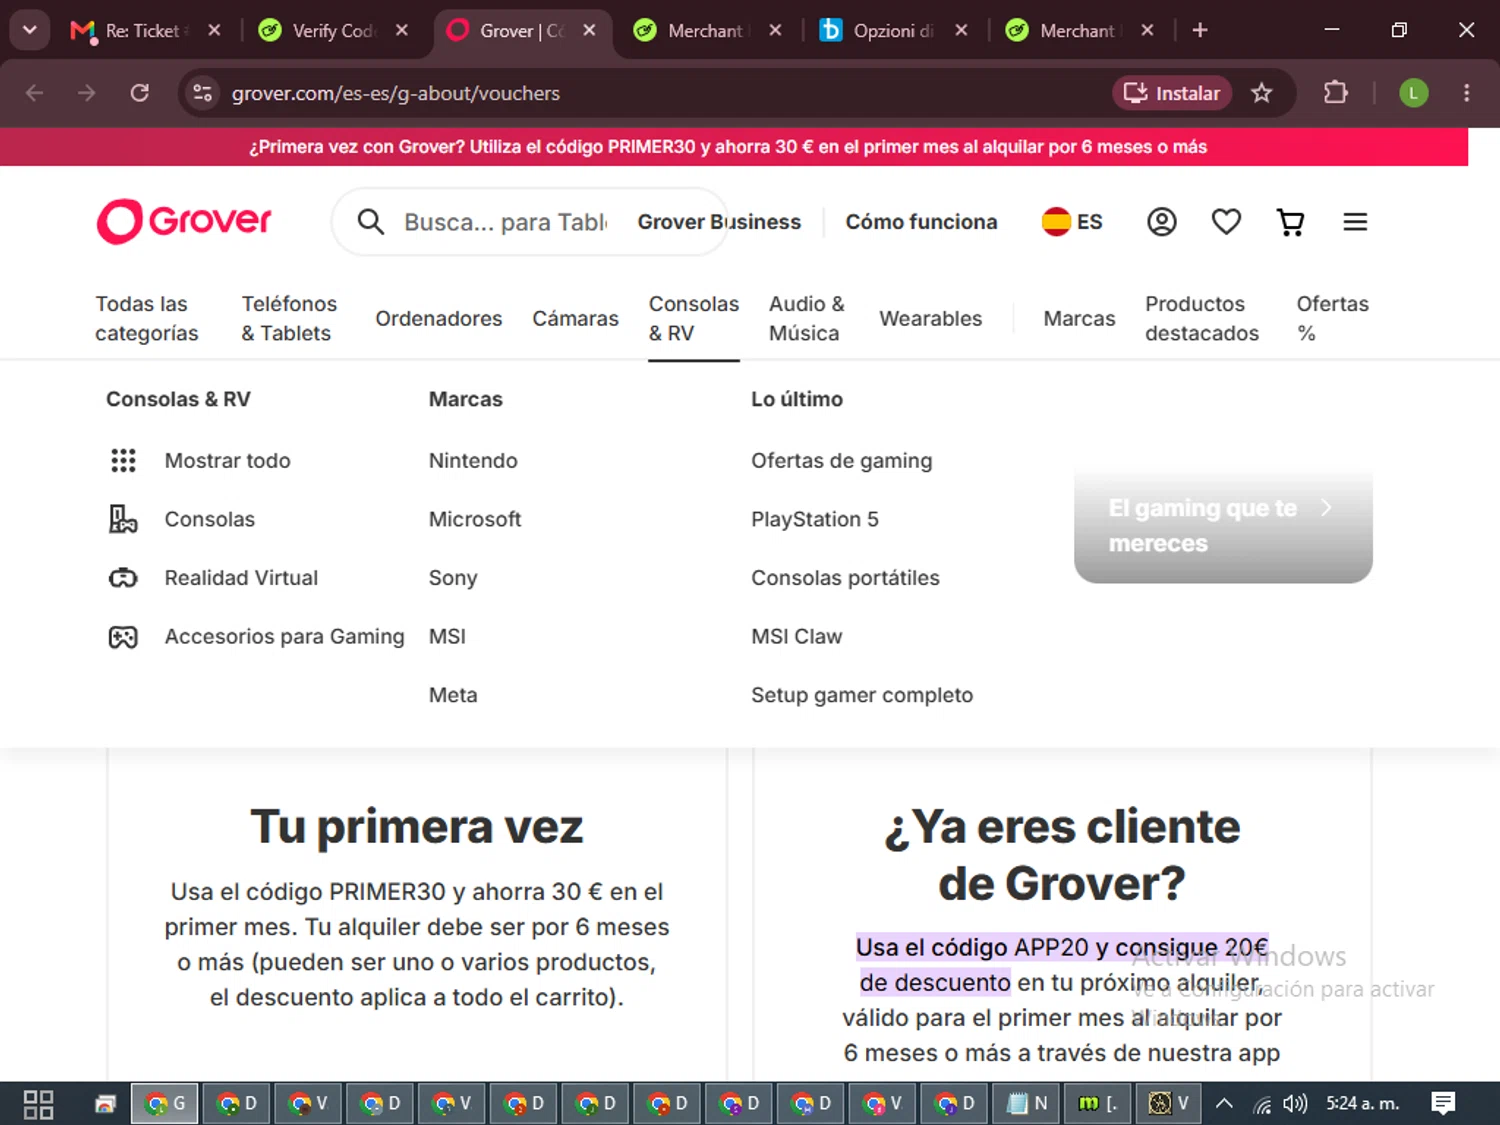Open Productos destacados in the category bar

(x=1202, y=319)
